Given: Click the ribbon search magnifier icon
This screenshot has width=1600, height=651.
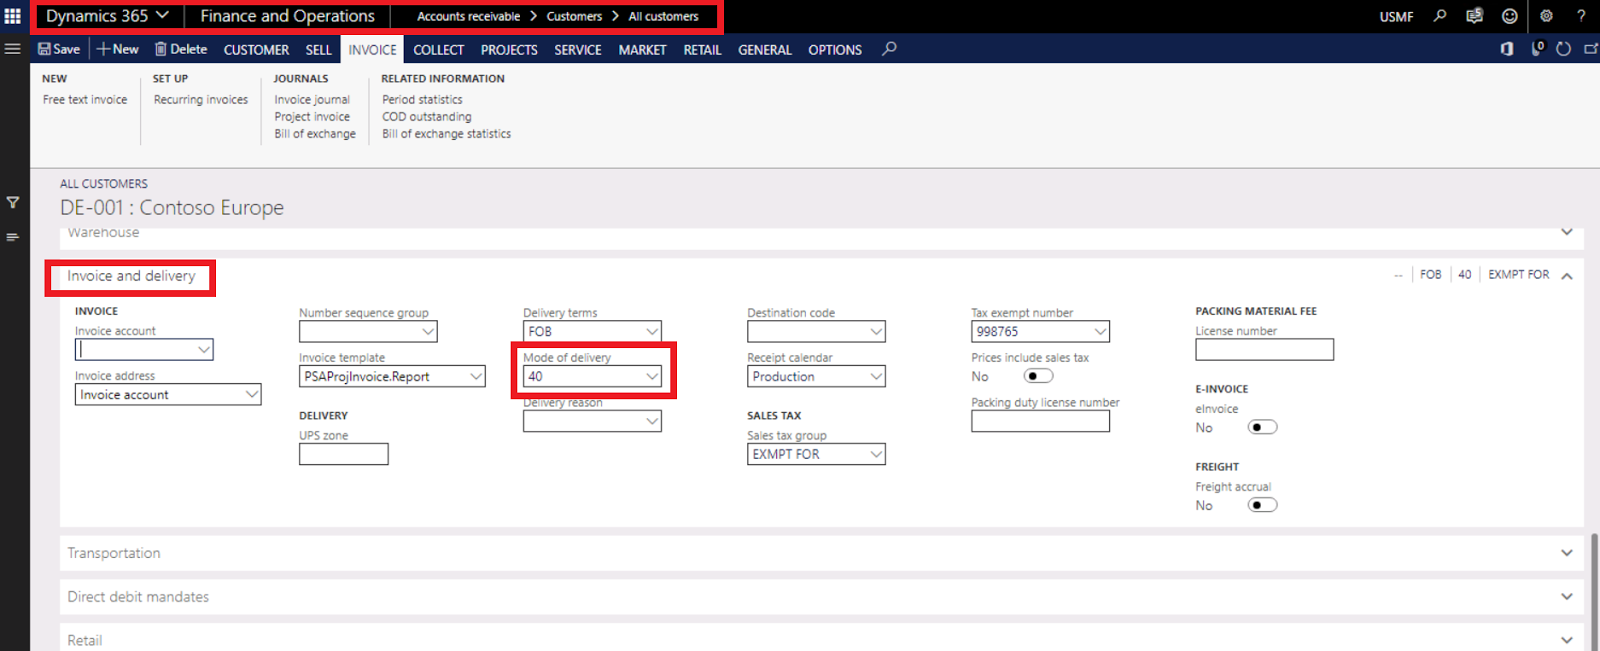Looking at the screenshot, I should [889, 48].
